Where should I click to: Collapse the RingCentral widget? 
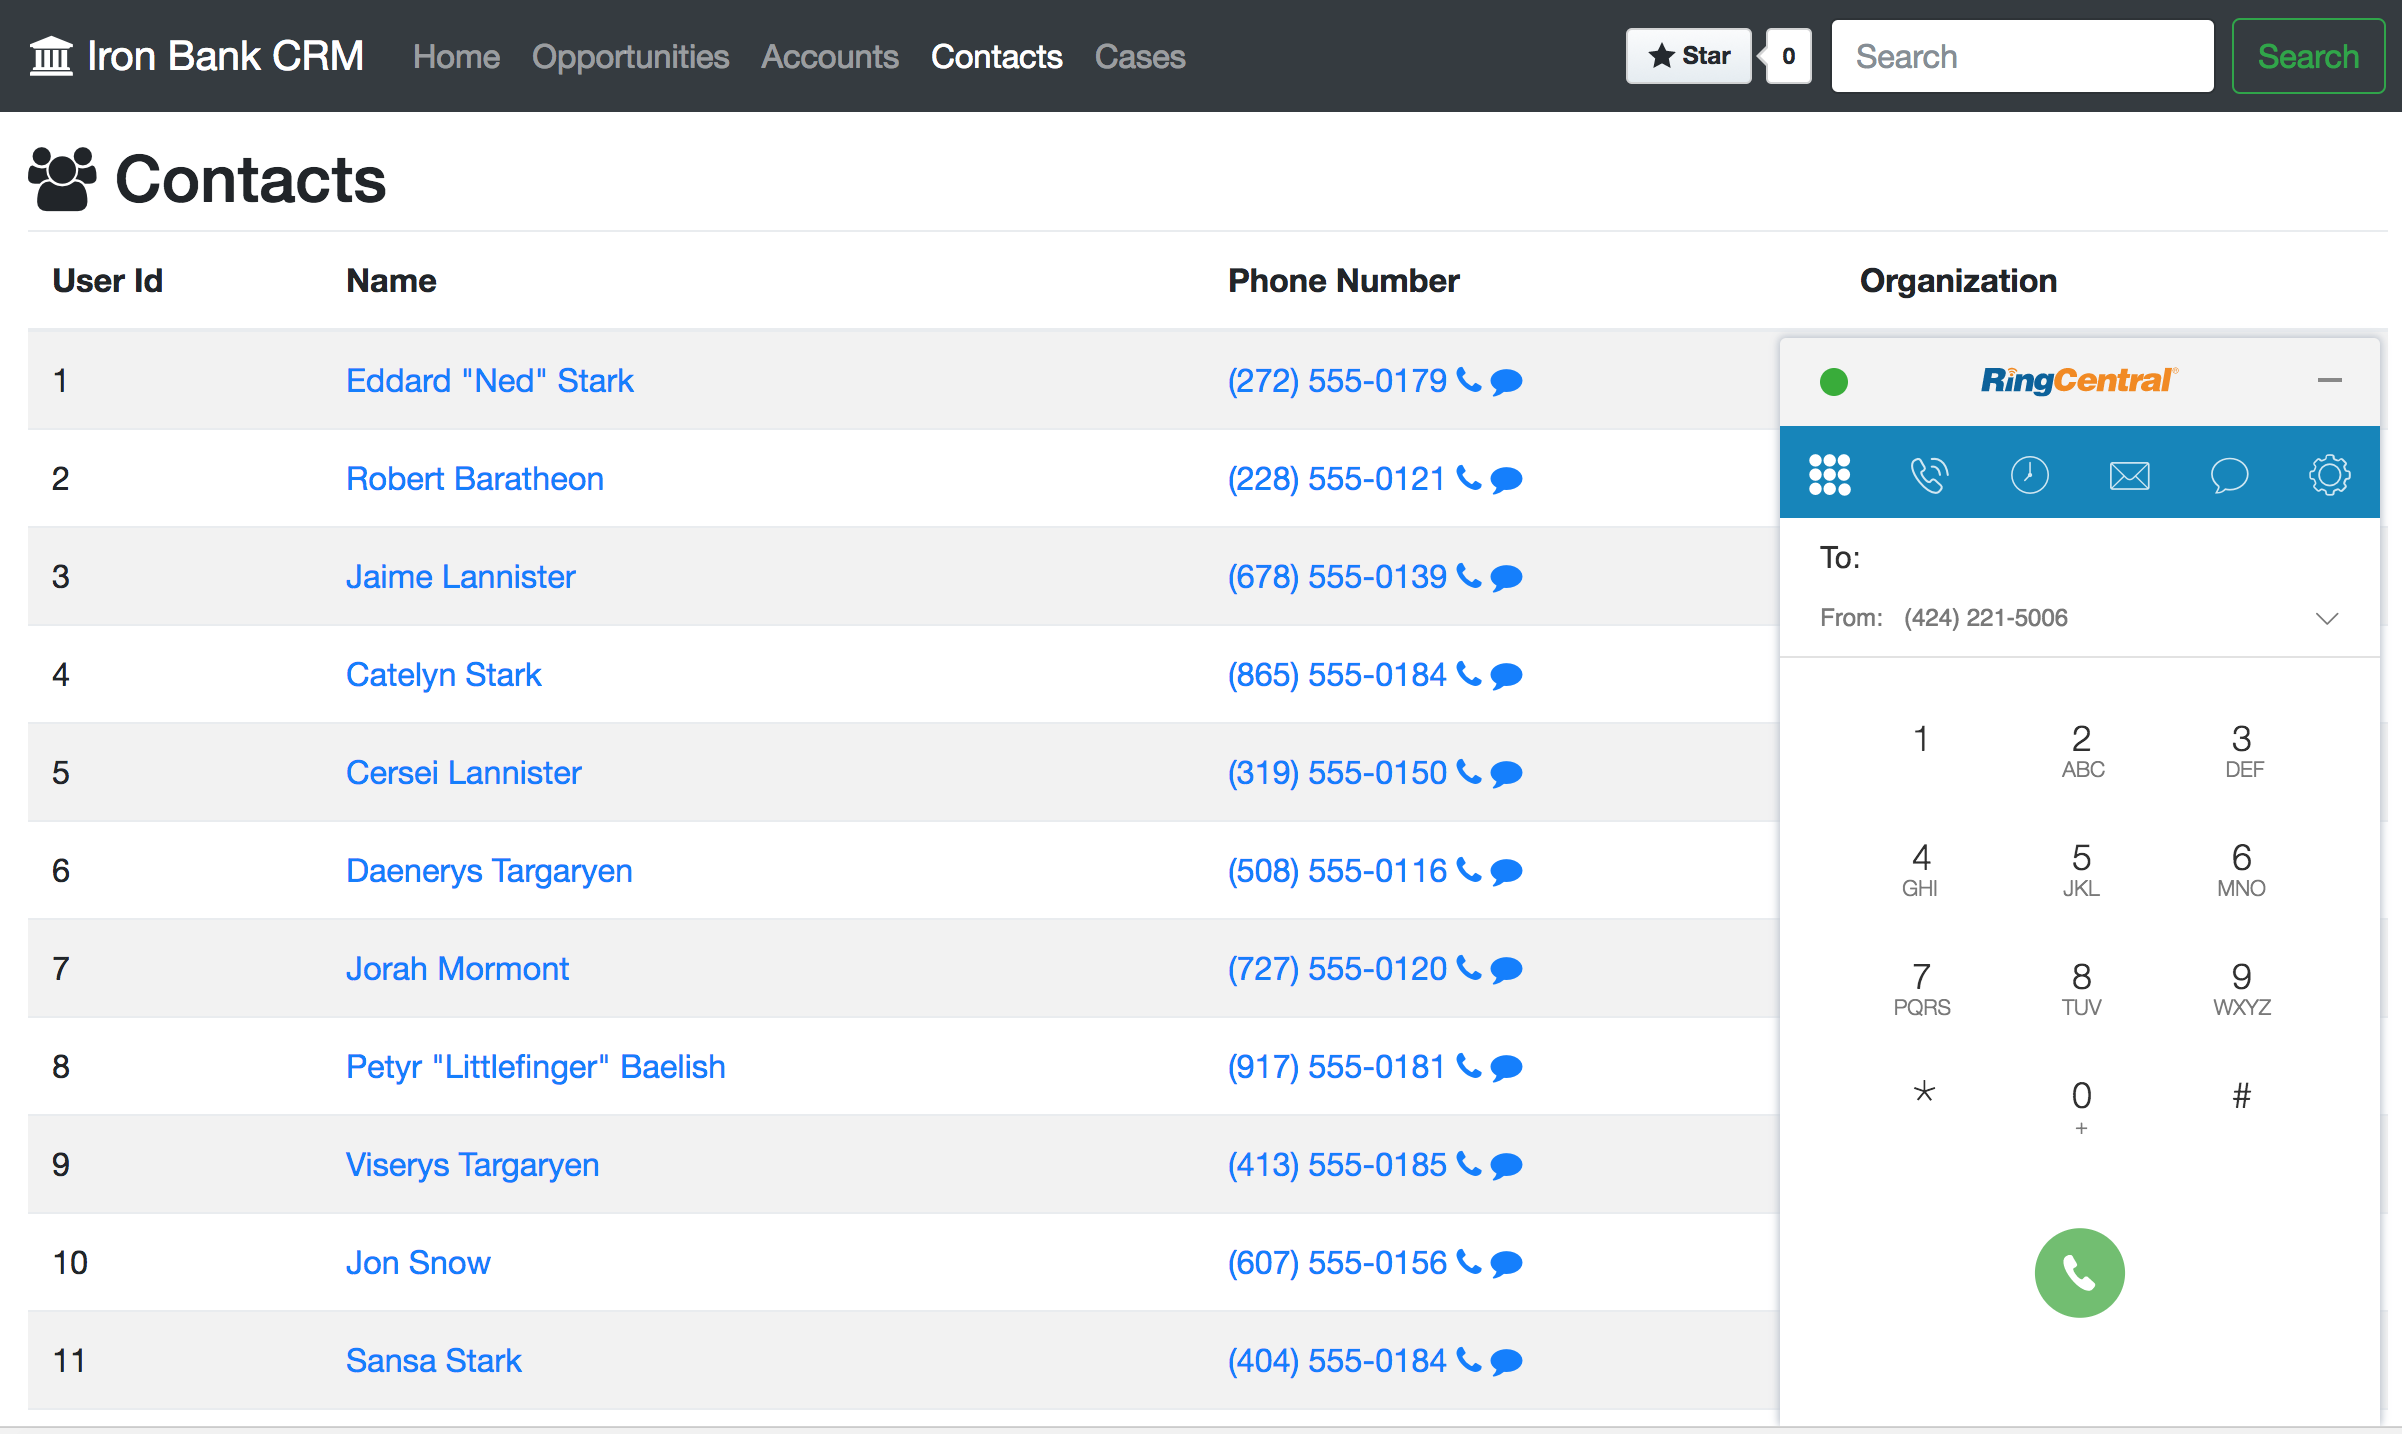(2330, 380)
